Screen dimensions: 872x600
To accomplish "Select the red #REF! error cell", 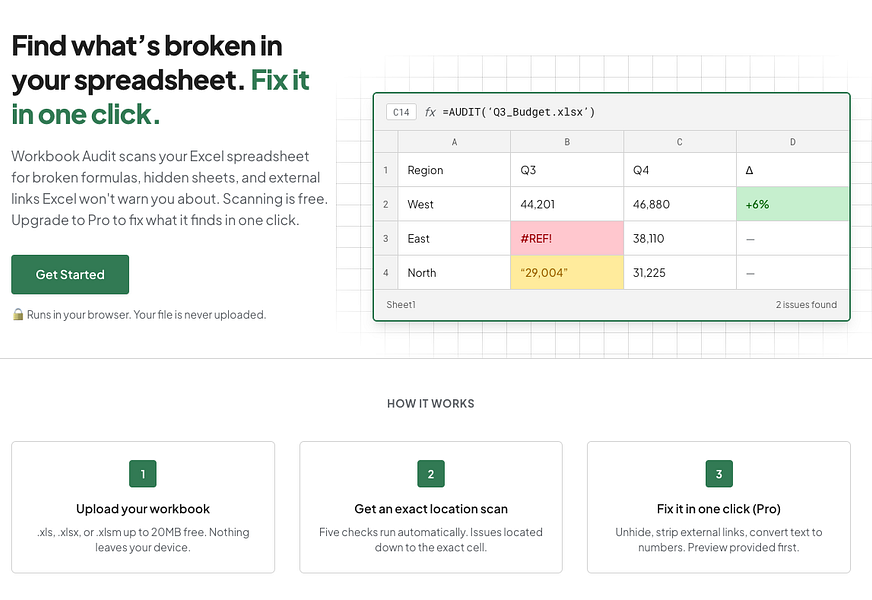I will [567, 239].
